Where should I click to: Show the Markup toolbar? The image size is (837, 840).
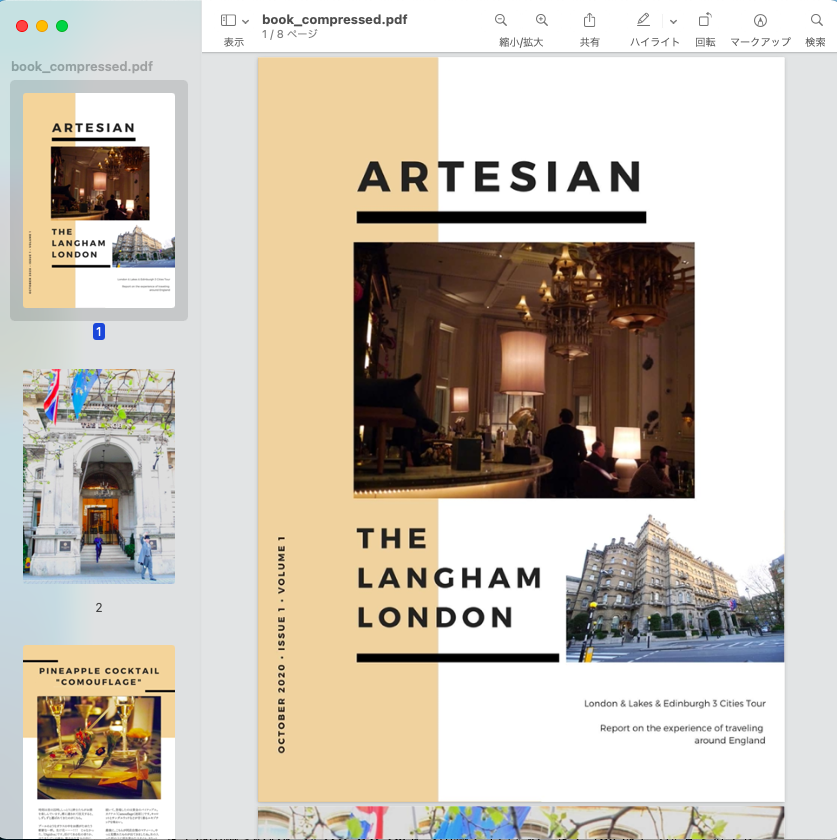760,20
